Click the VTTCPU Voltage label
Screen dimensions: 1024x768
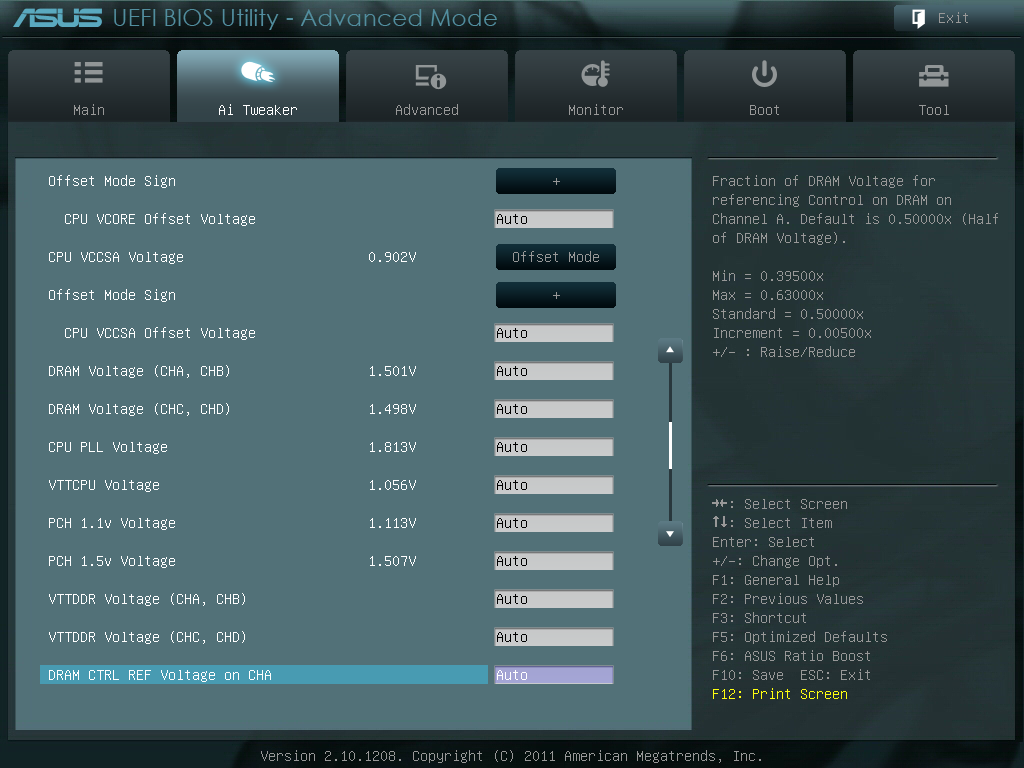point(104,485)
